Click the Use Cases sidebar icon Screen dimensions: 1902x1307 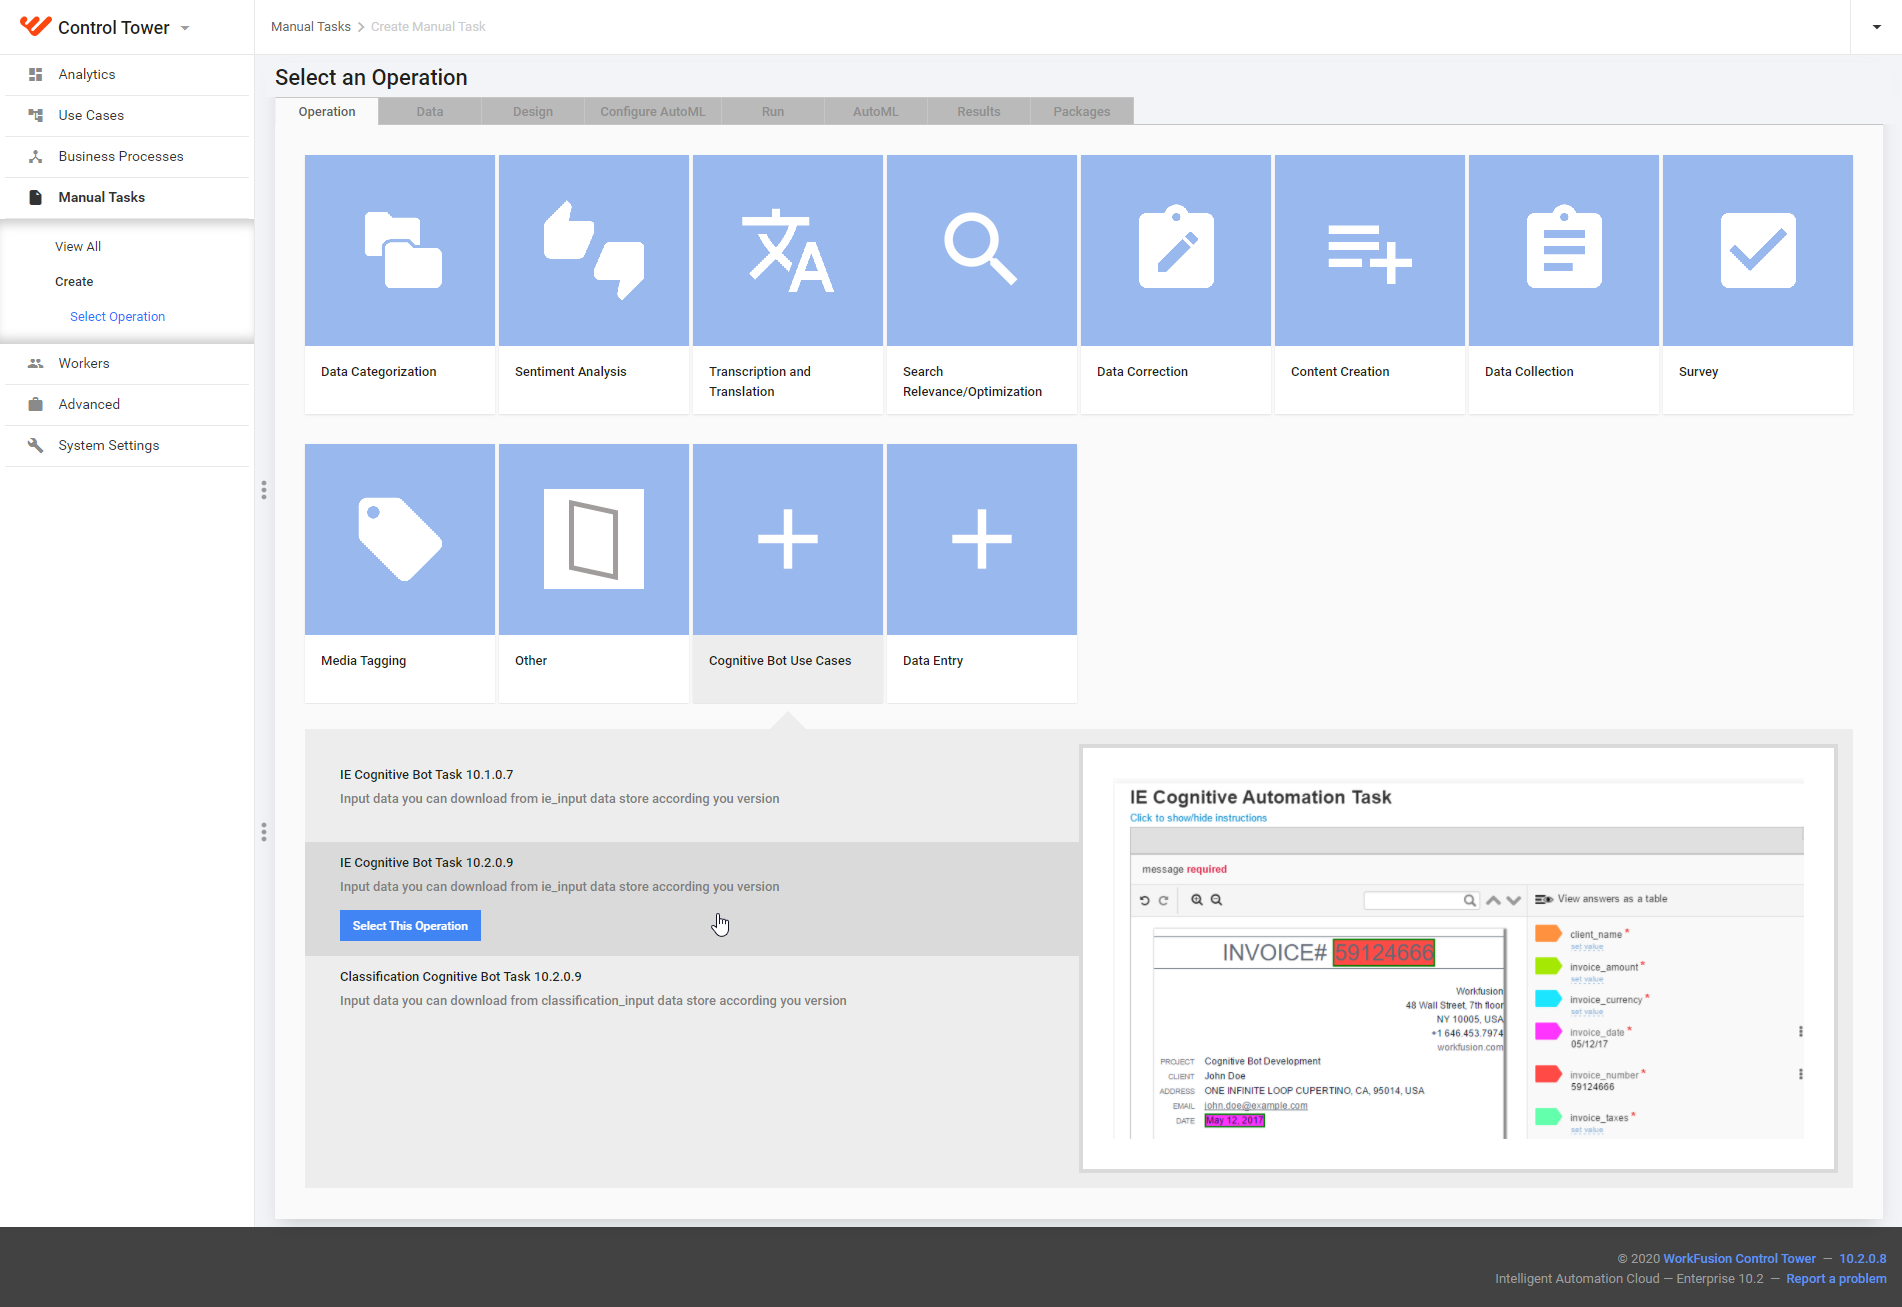tap(36, 115)
